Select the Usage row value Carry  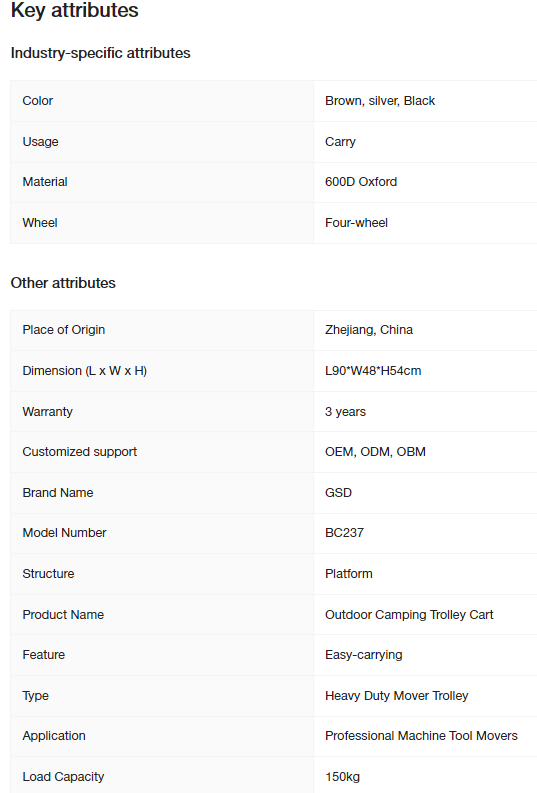pos(340,142)
